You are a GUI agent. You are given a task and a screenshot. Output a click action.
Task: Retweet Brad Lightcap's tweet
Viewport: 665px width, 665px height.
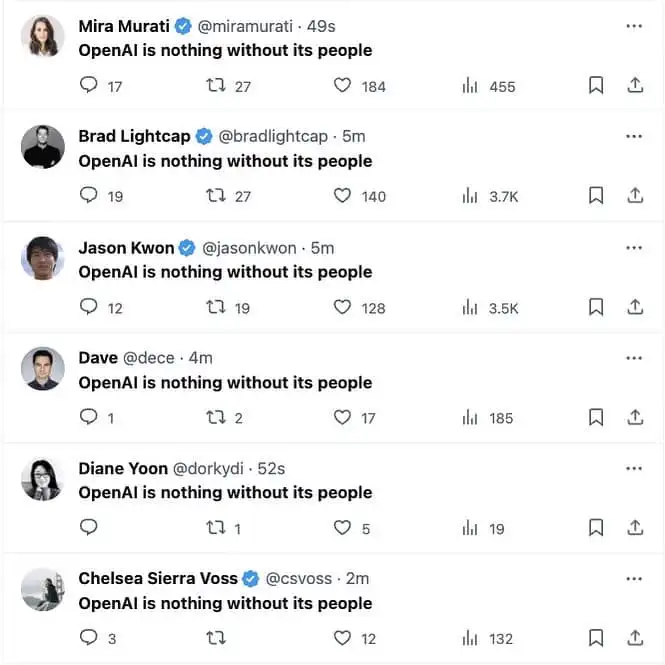click(x=215, y=196)
